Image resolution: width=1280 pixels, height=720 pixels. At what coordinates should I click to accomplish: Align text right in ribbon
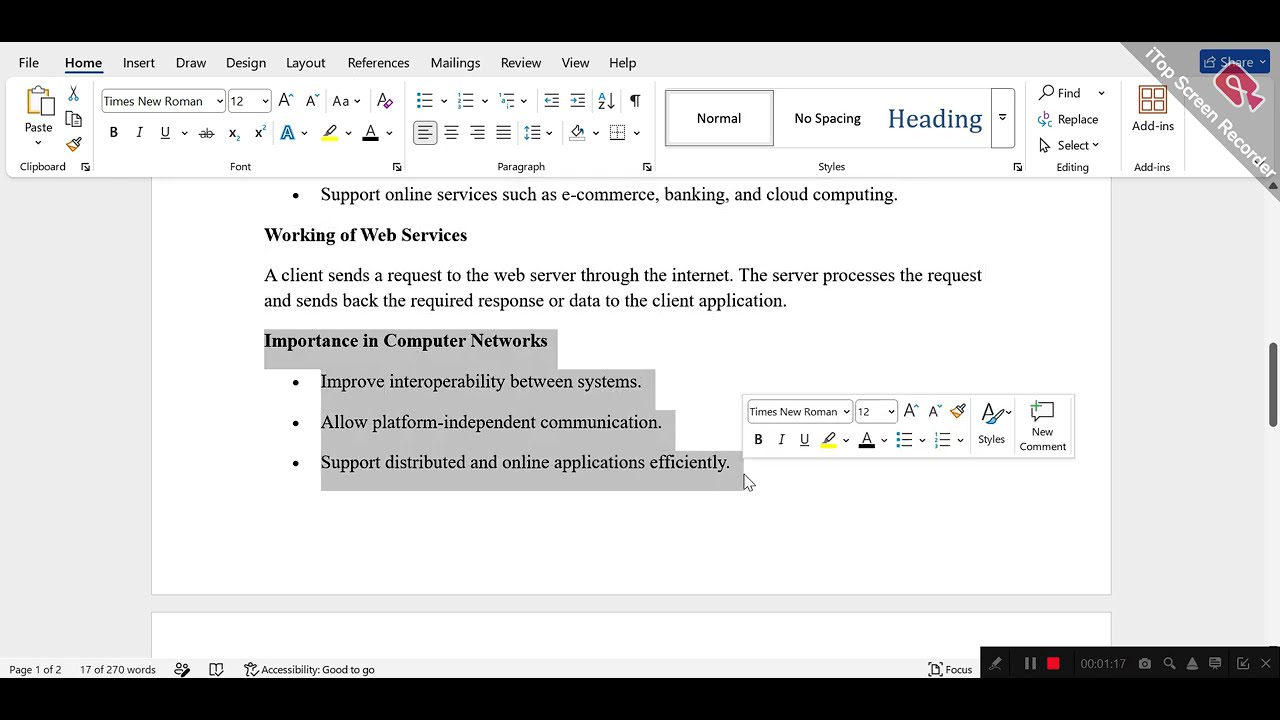pos(477,133)
